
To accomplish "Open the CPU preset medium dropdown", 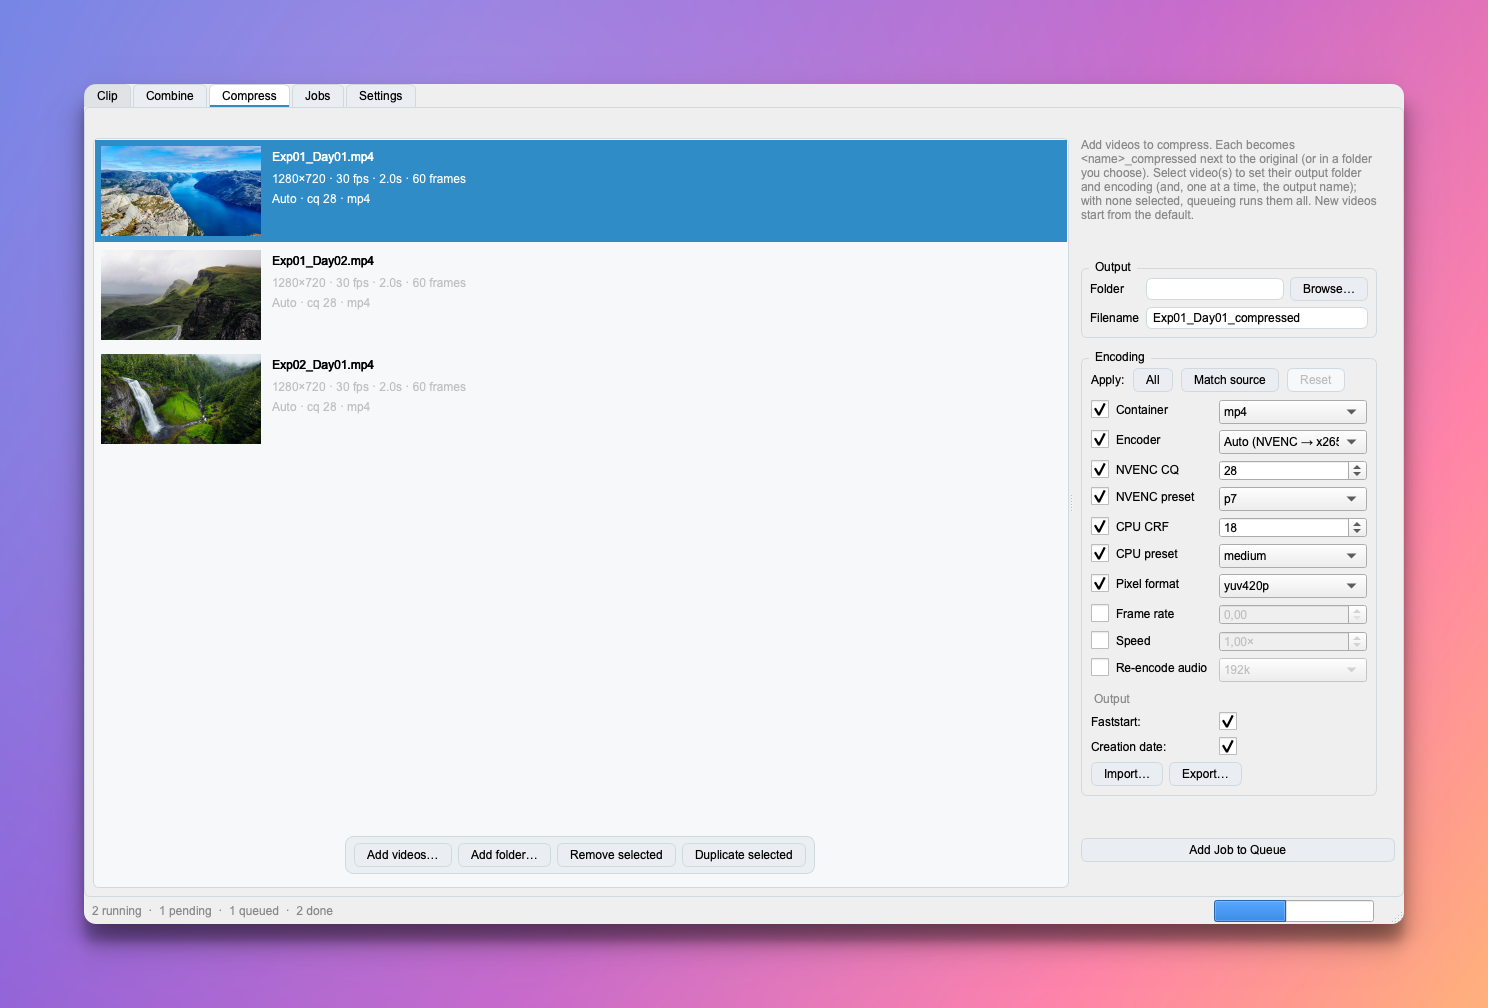I will tap(1292, 556).
